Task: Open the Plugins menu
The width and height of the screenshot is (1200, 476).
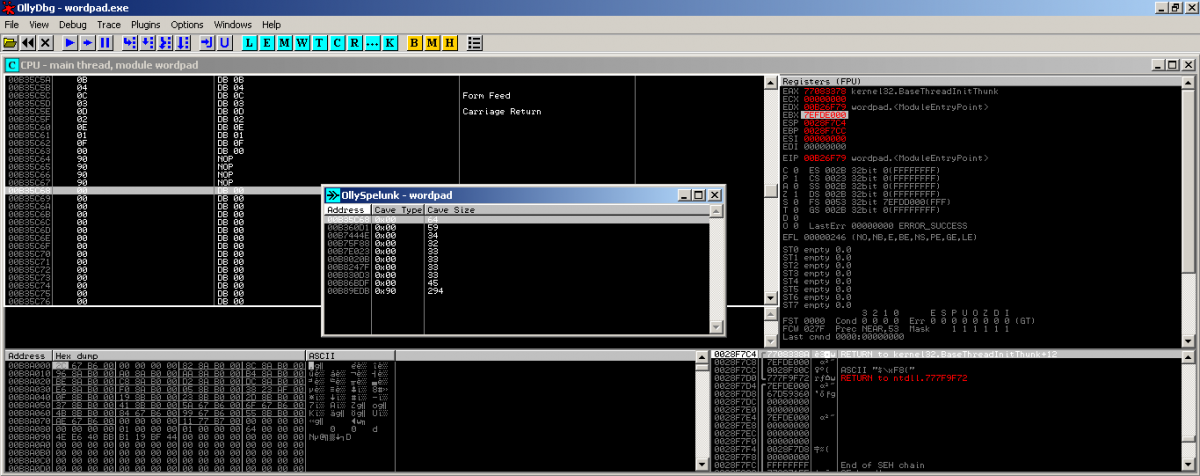Action: pos(146,24)
